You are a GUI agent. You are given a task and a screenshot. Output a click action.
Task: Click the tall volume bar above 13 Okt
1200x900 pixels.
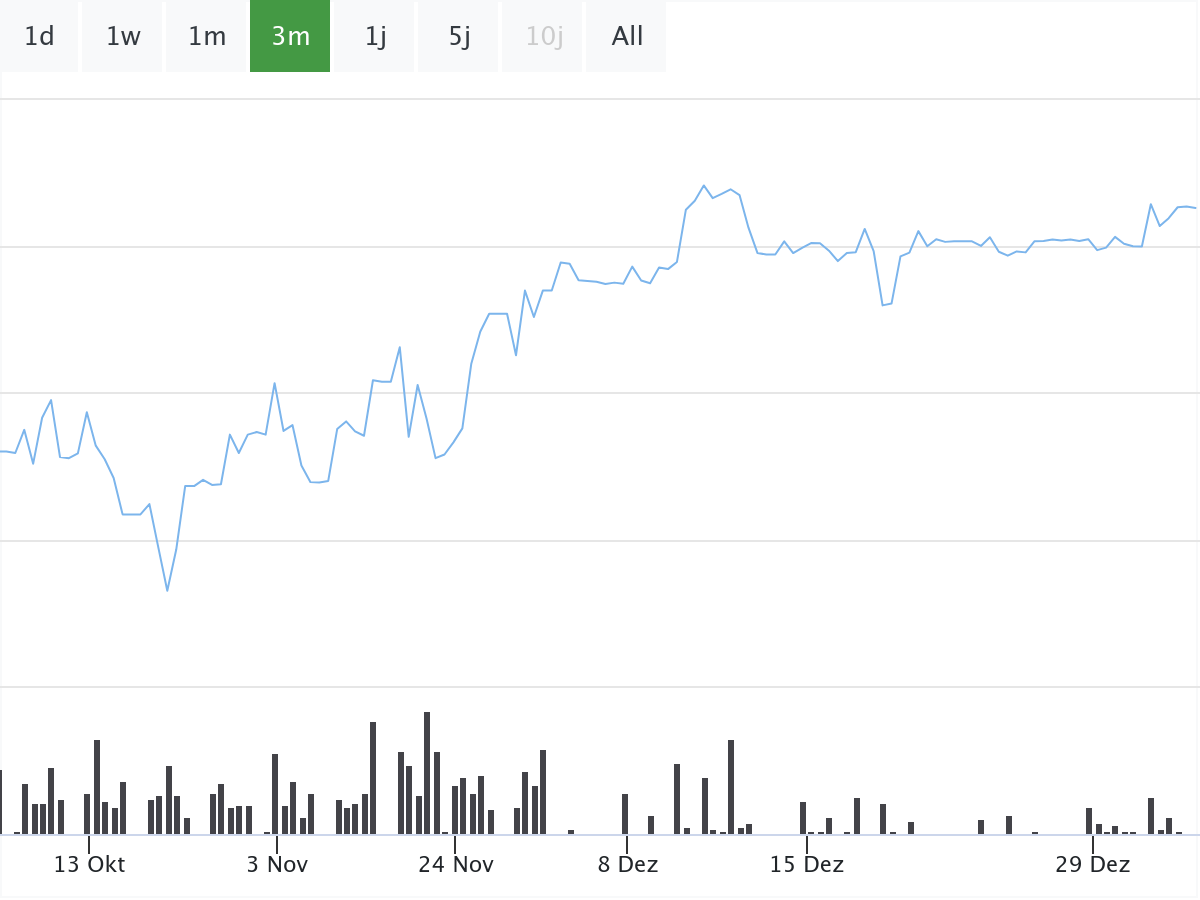(97, 786)
